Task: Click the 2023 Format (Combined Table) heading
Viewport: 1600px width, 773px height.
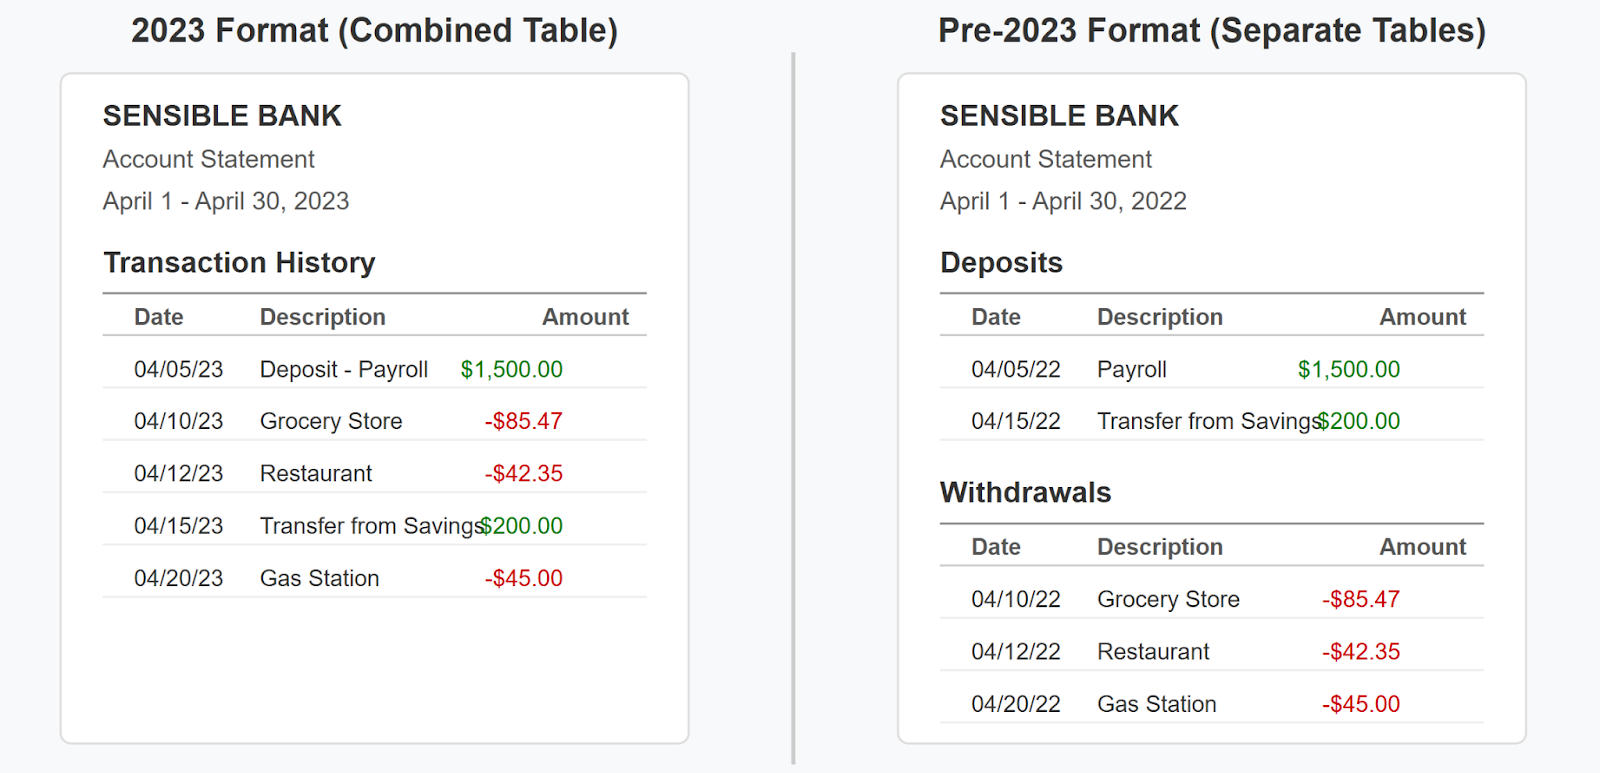Action: [374, 31]
